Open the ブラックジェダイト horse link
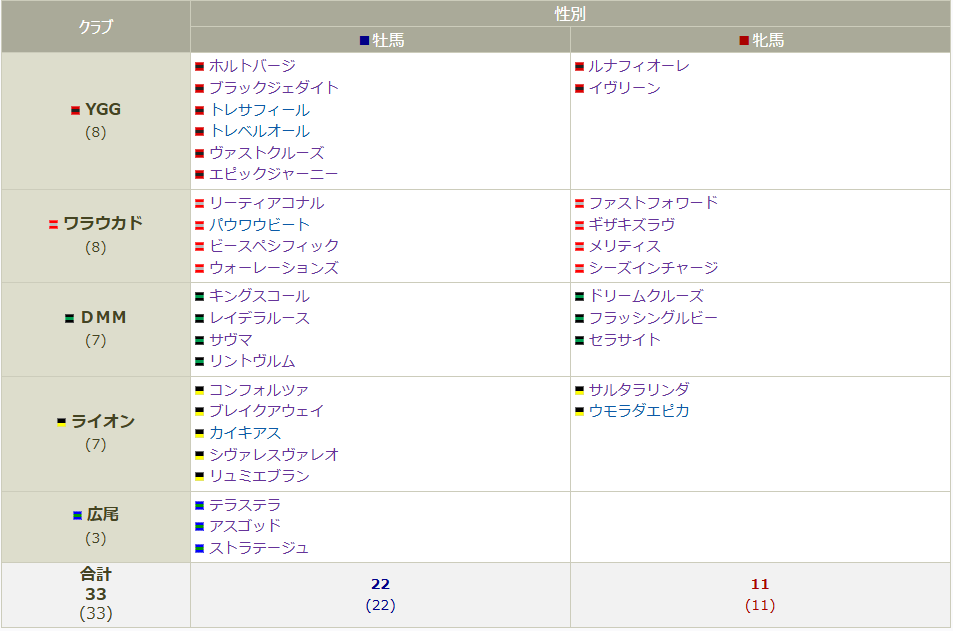953x631 pixels. point(274,88)
